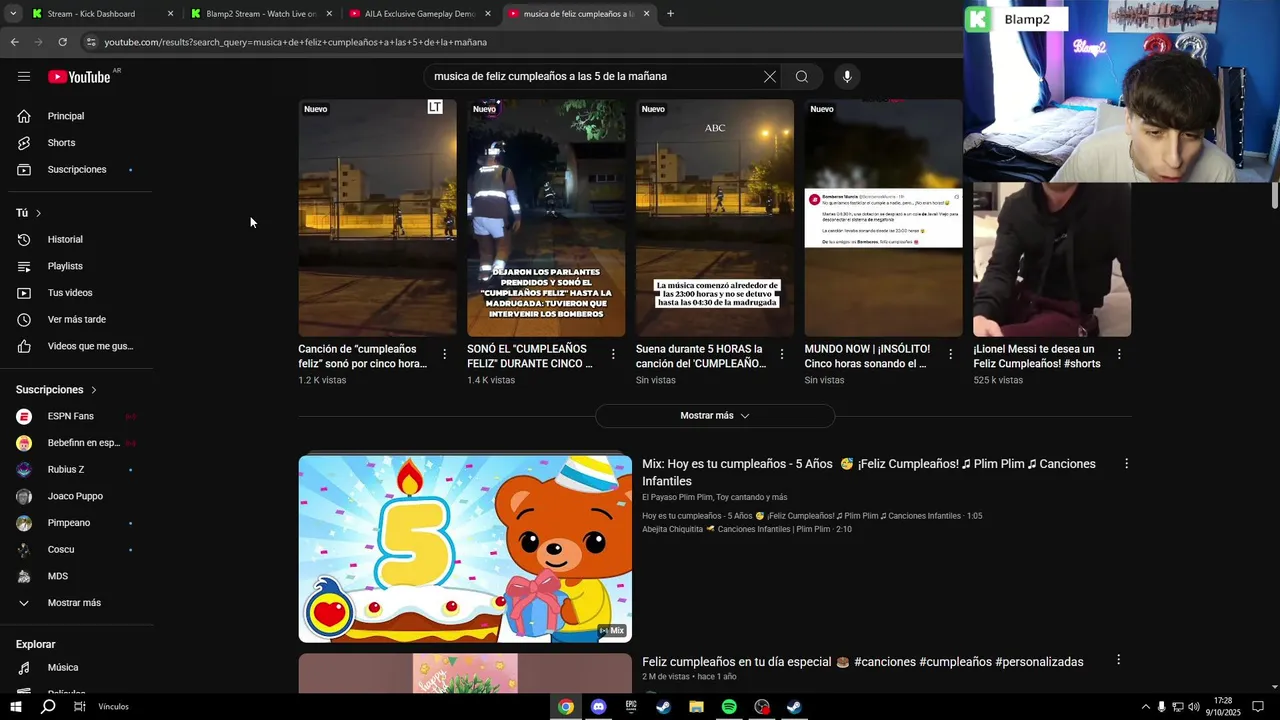This screenshot has height=720, width=1280.
Task: Play the 'Canción de cumpleaños feliz' short thumbnail
Action: tap(377, 218)
